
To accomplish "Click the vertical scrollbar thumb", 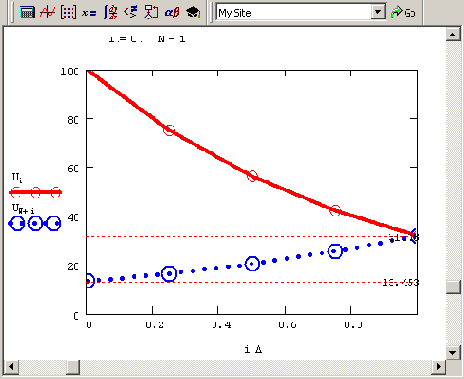I will pyautogui.click(x=453, y=287).
